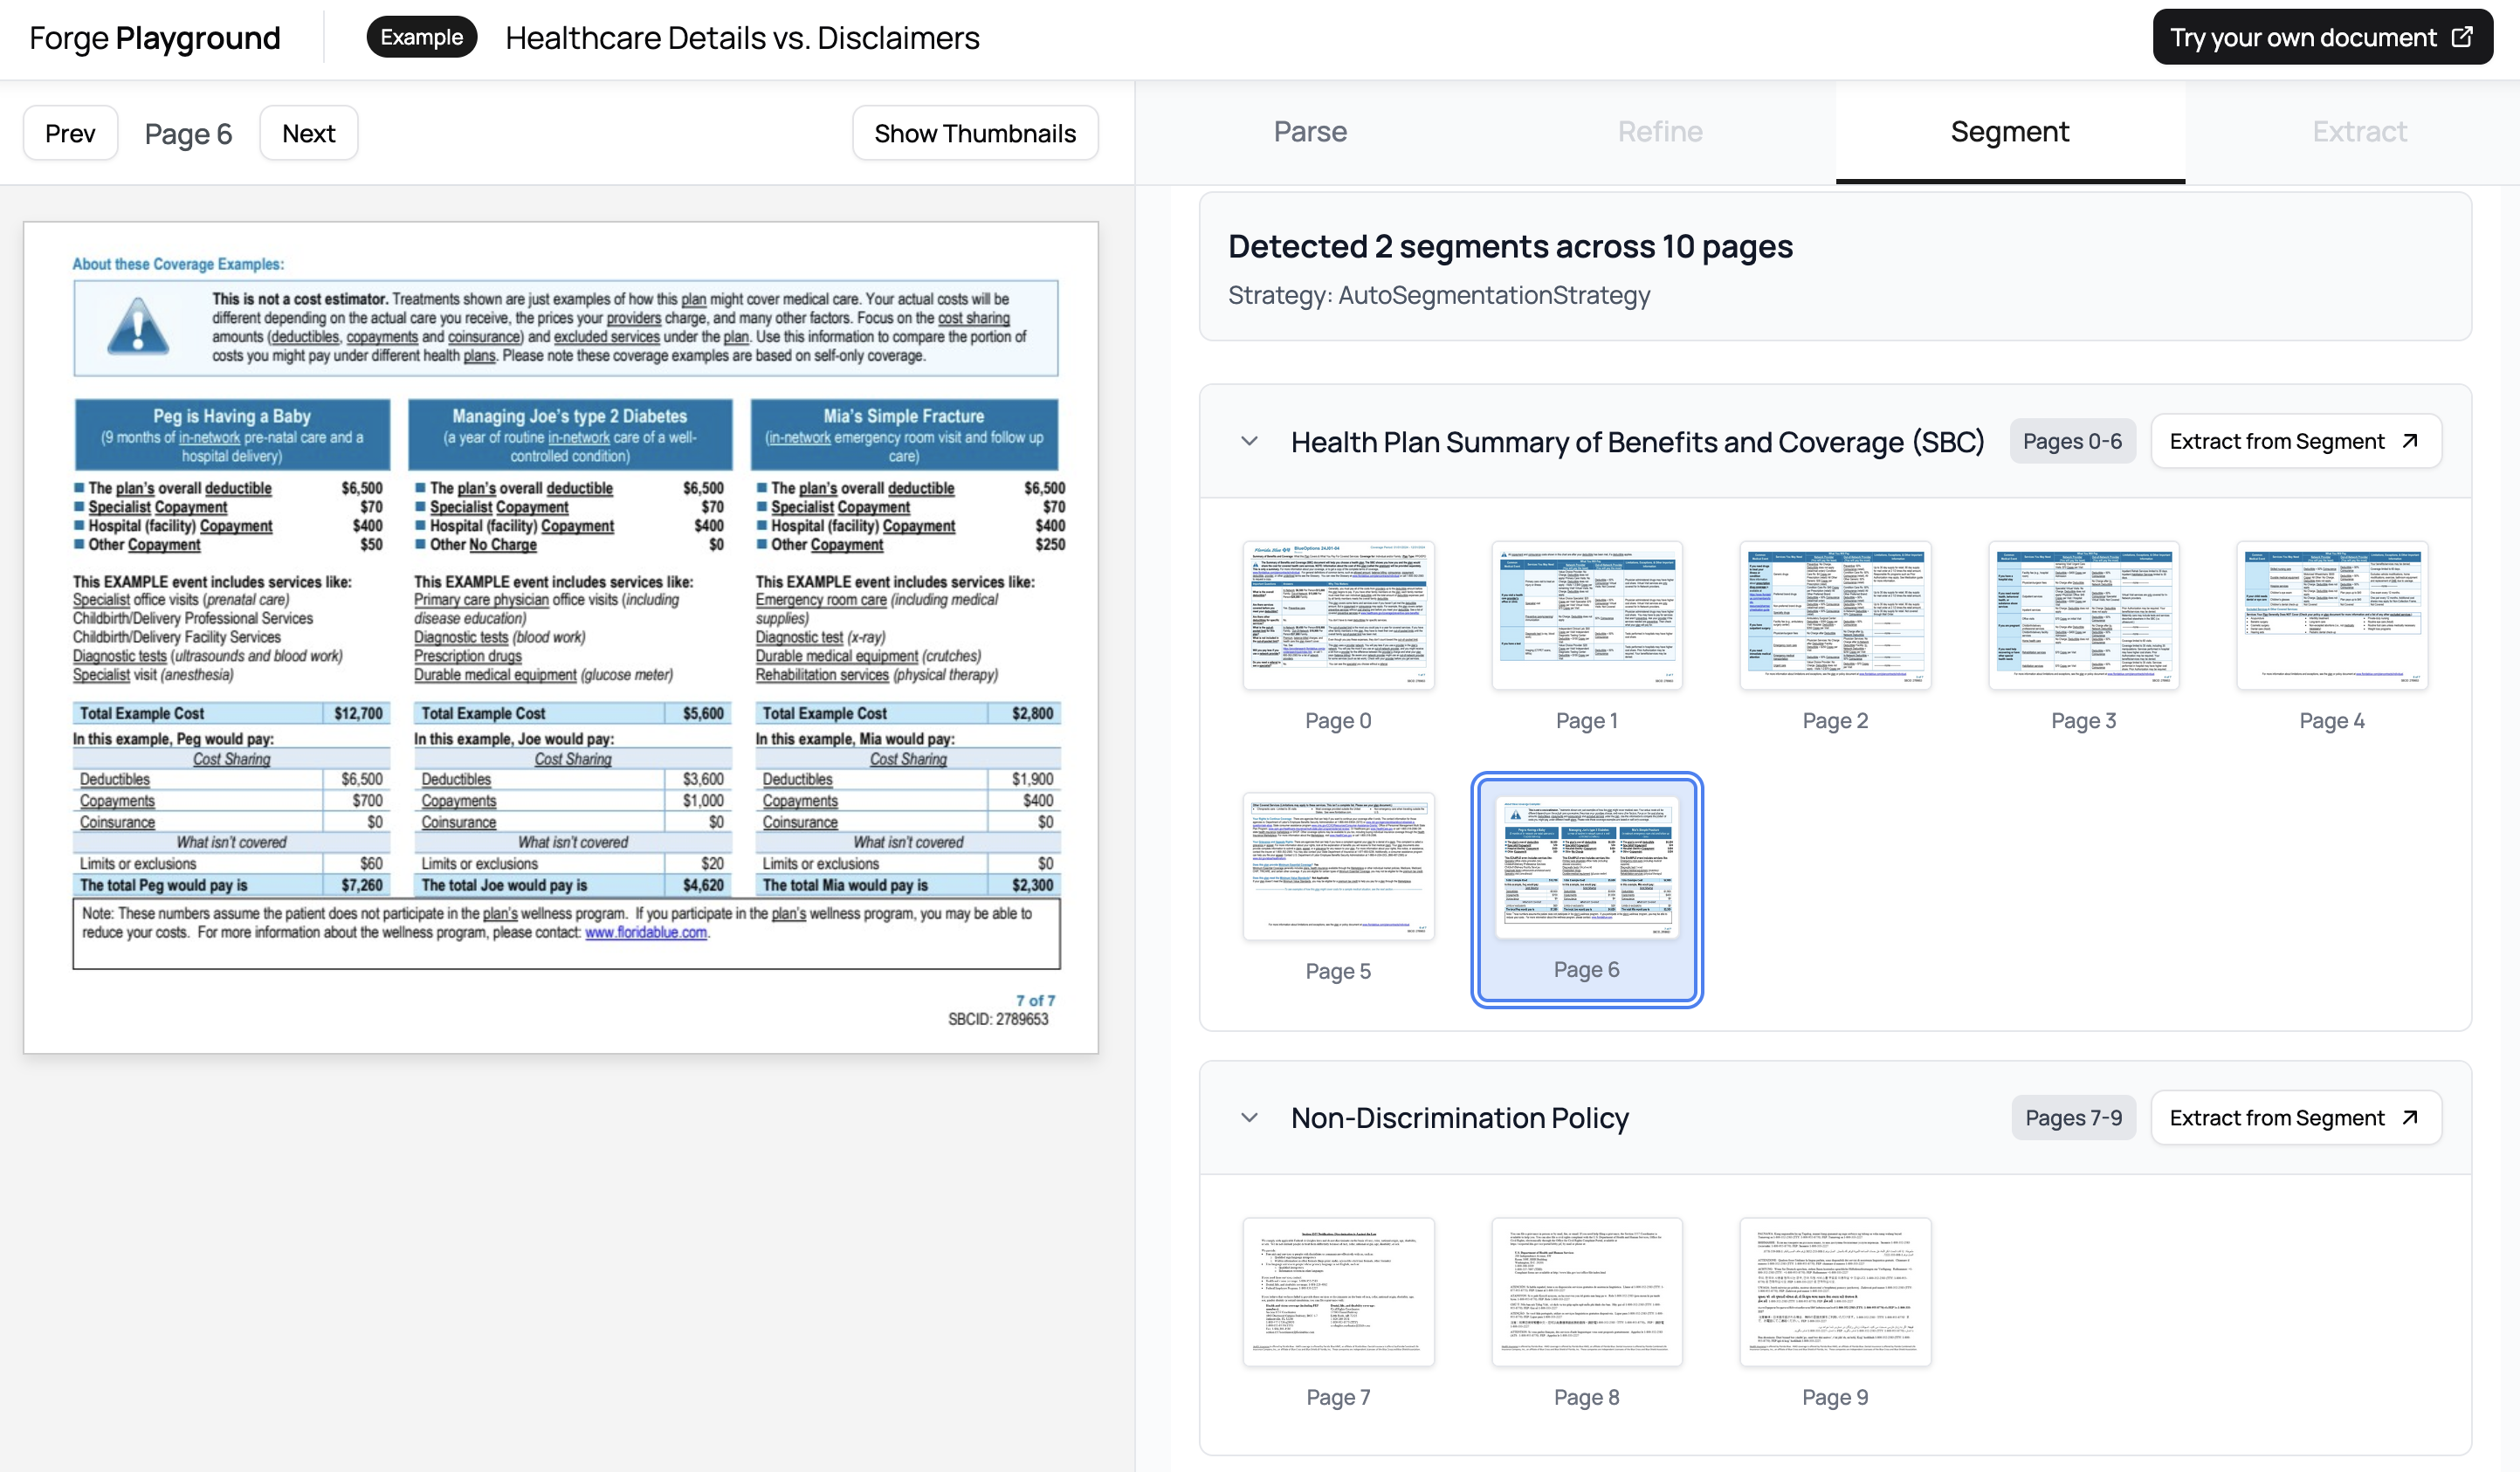
Task: Click arrow icon on SBC Extract from Segment
Action: coord(2410,441)
